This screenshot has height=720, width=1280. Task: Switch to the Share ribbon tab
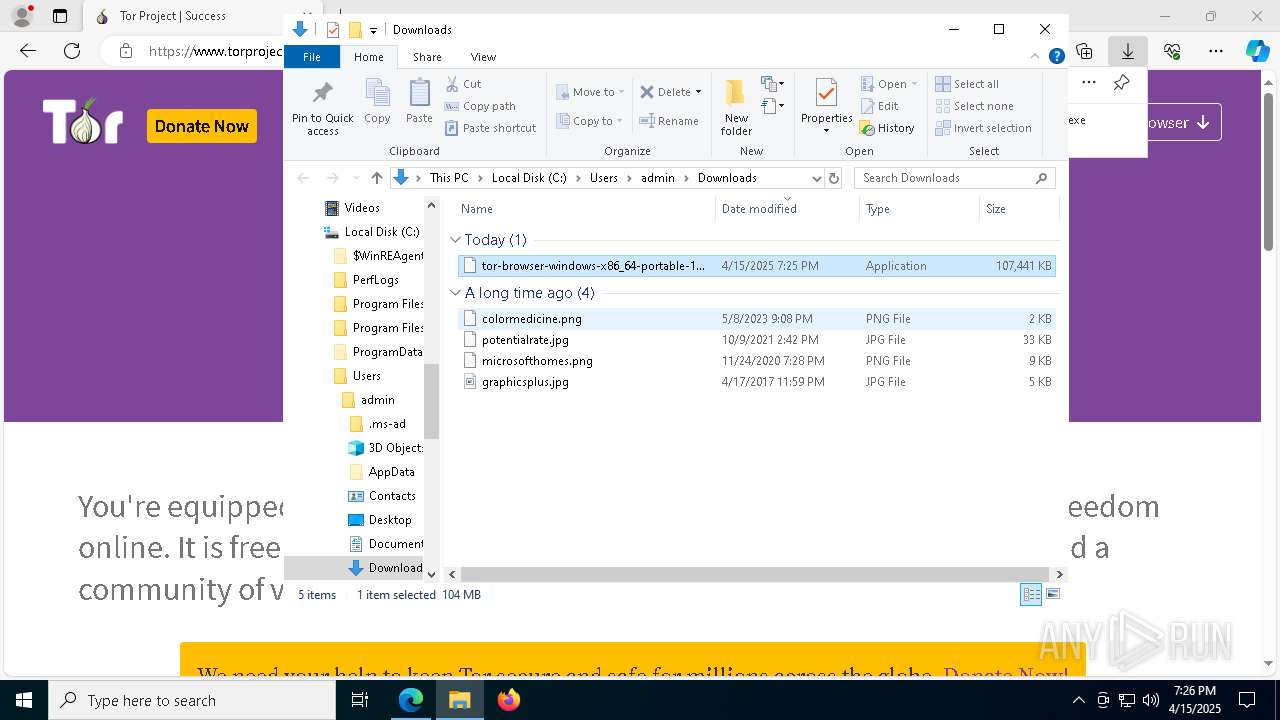click(x=427, y=57)
